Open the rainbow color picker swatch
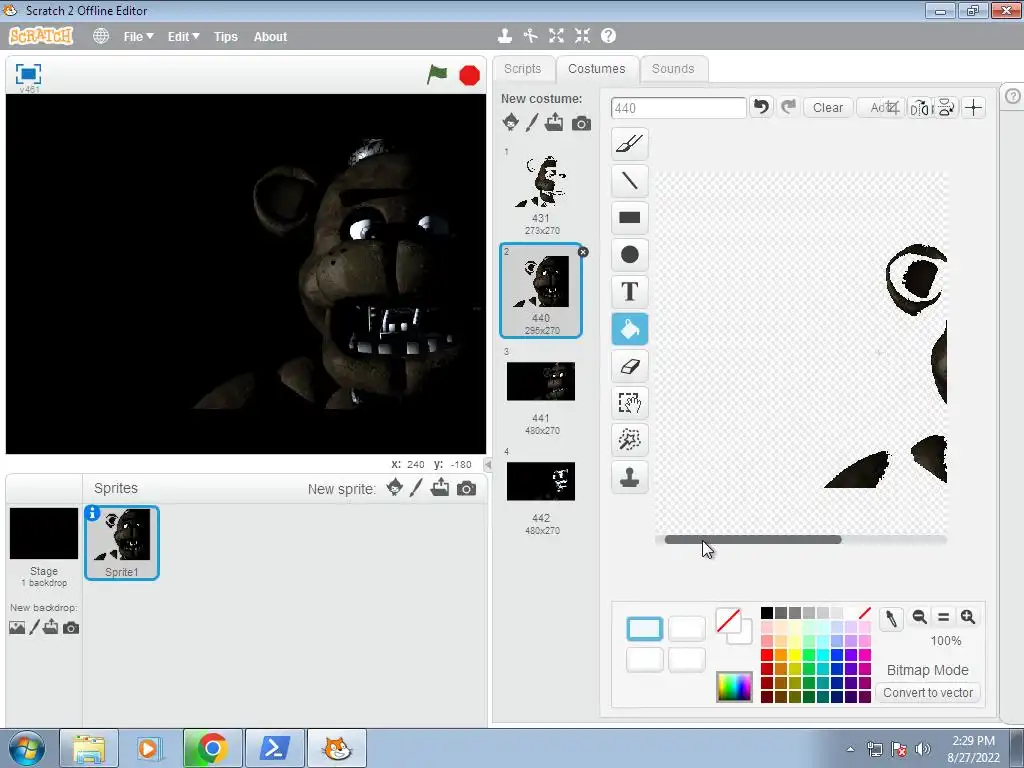Viewport: 1024px width, 768px height. [734, 686]
